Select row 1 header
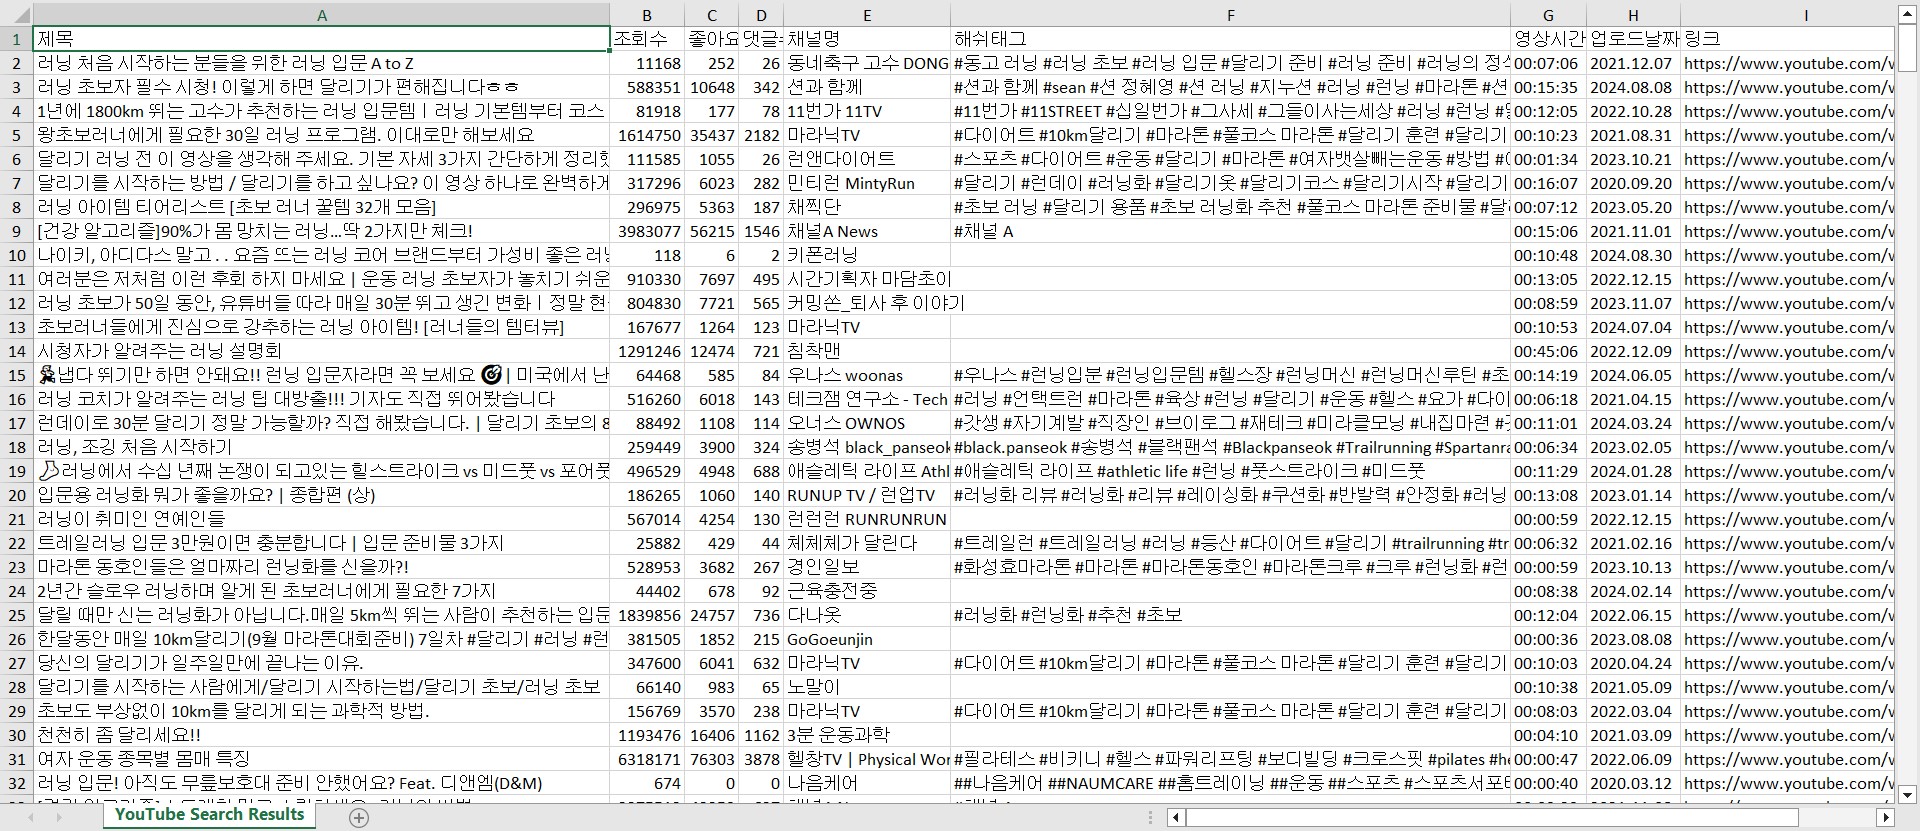 tap(16, 39)
